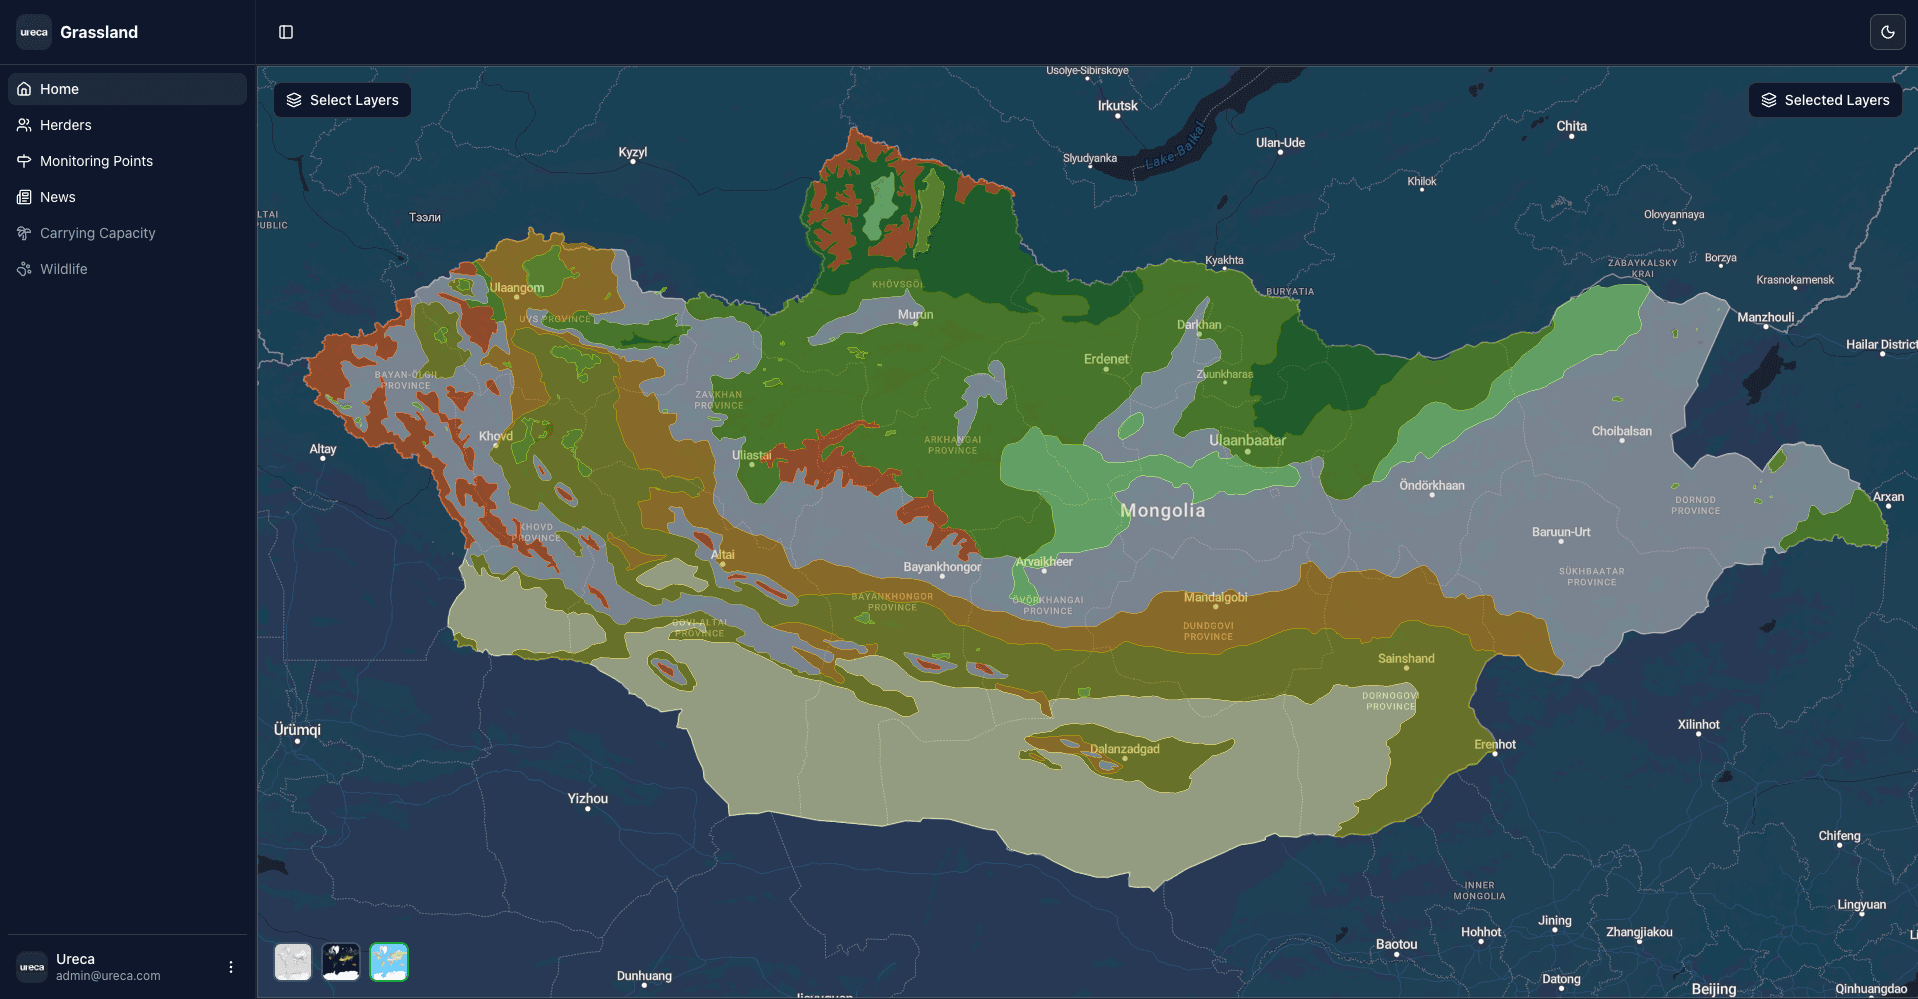Image resolution: width=1918 pixels, height=999 pixels.
Task: Open the Home menu item
Action: click(x=127, y=89)
